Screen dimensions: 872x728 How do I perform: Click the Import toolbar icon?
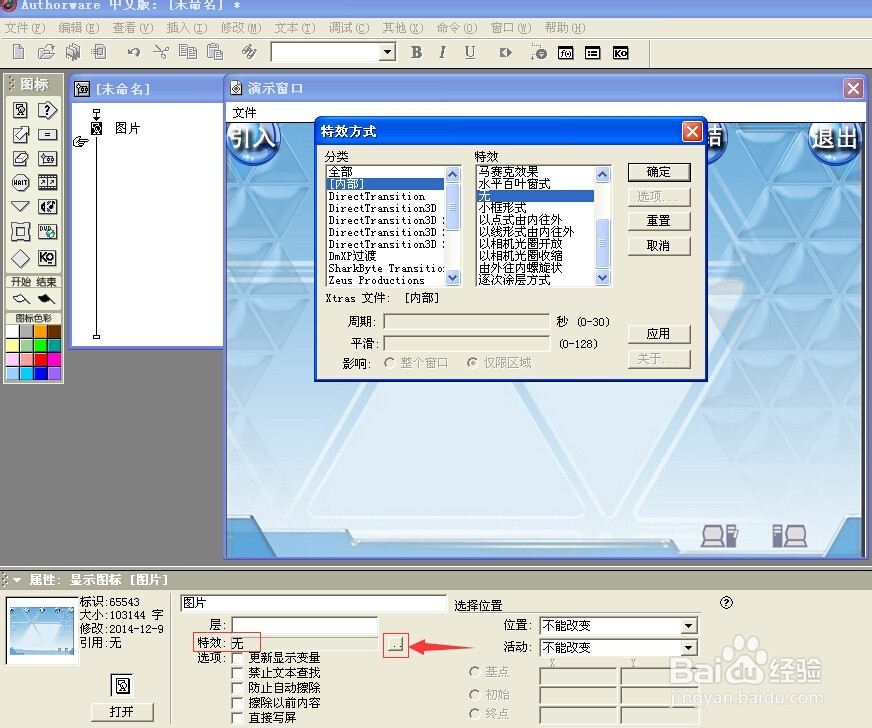(x=100, y=52)
